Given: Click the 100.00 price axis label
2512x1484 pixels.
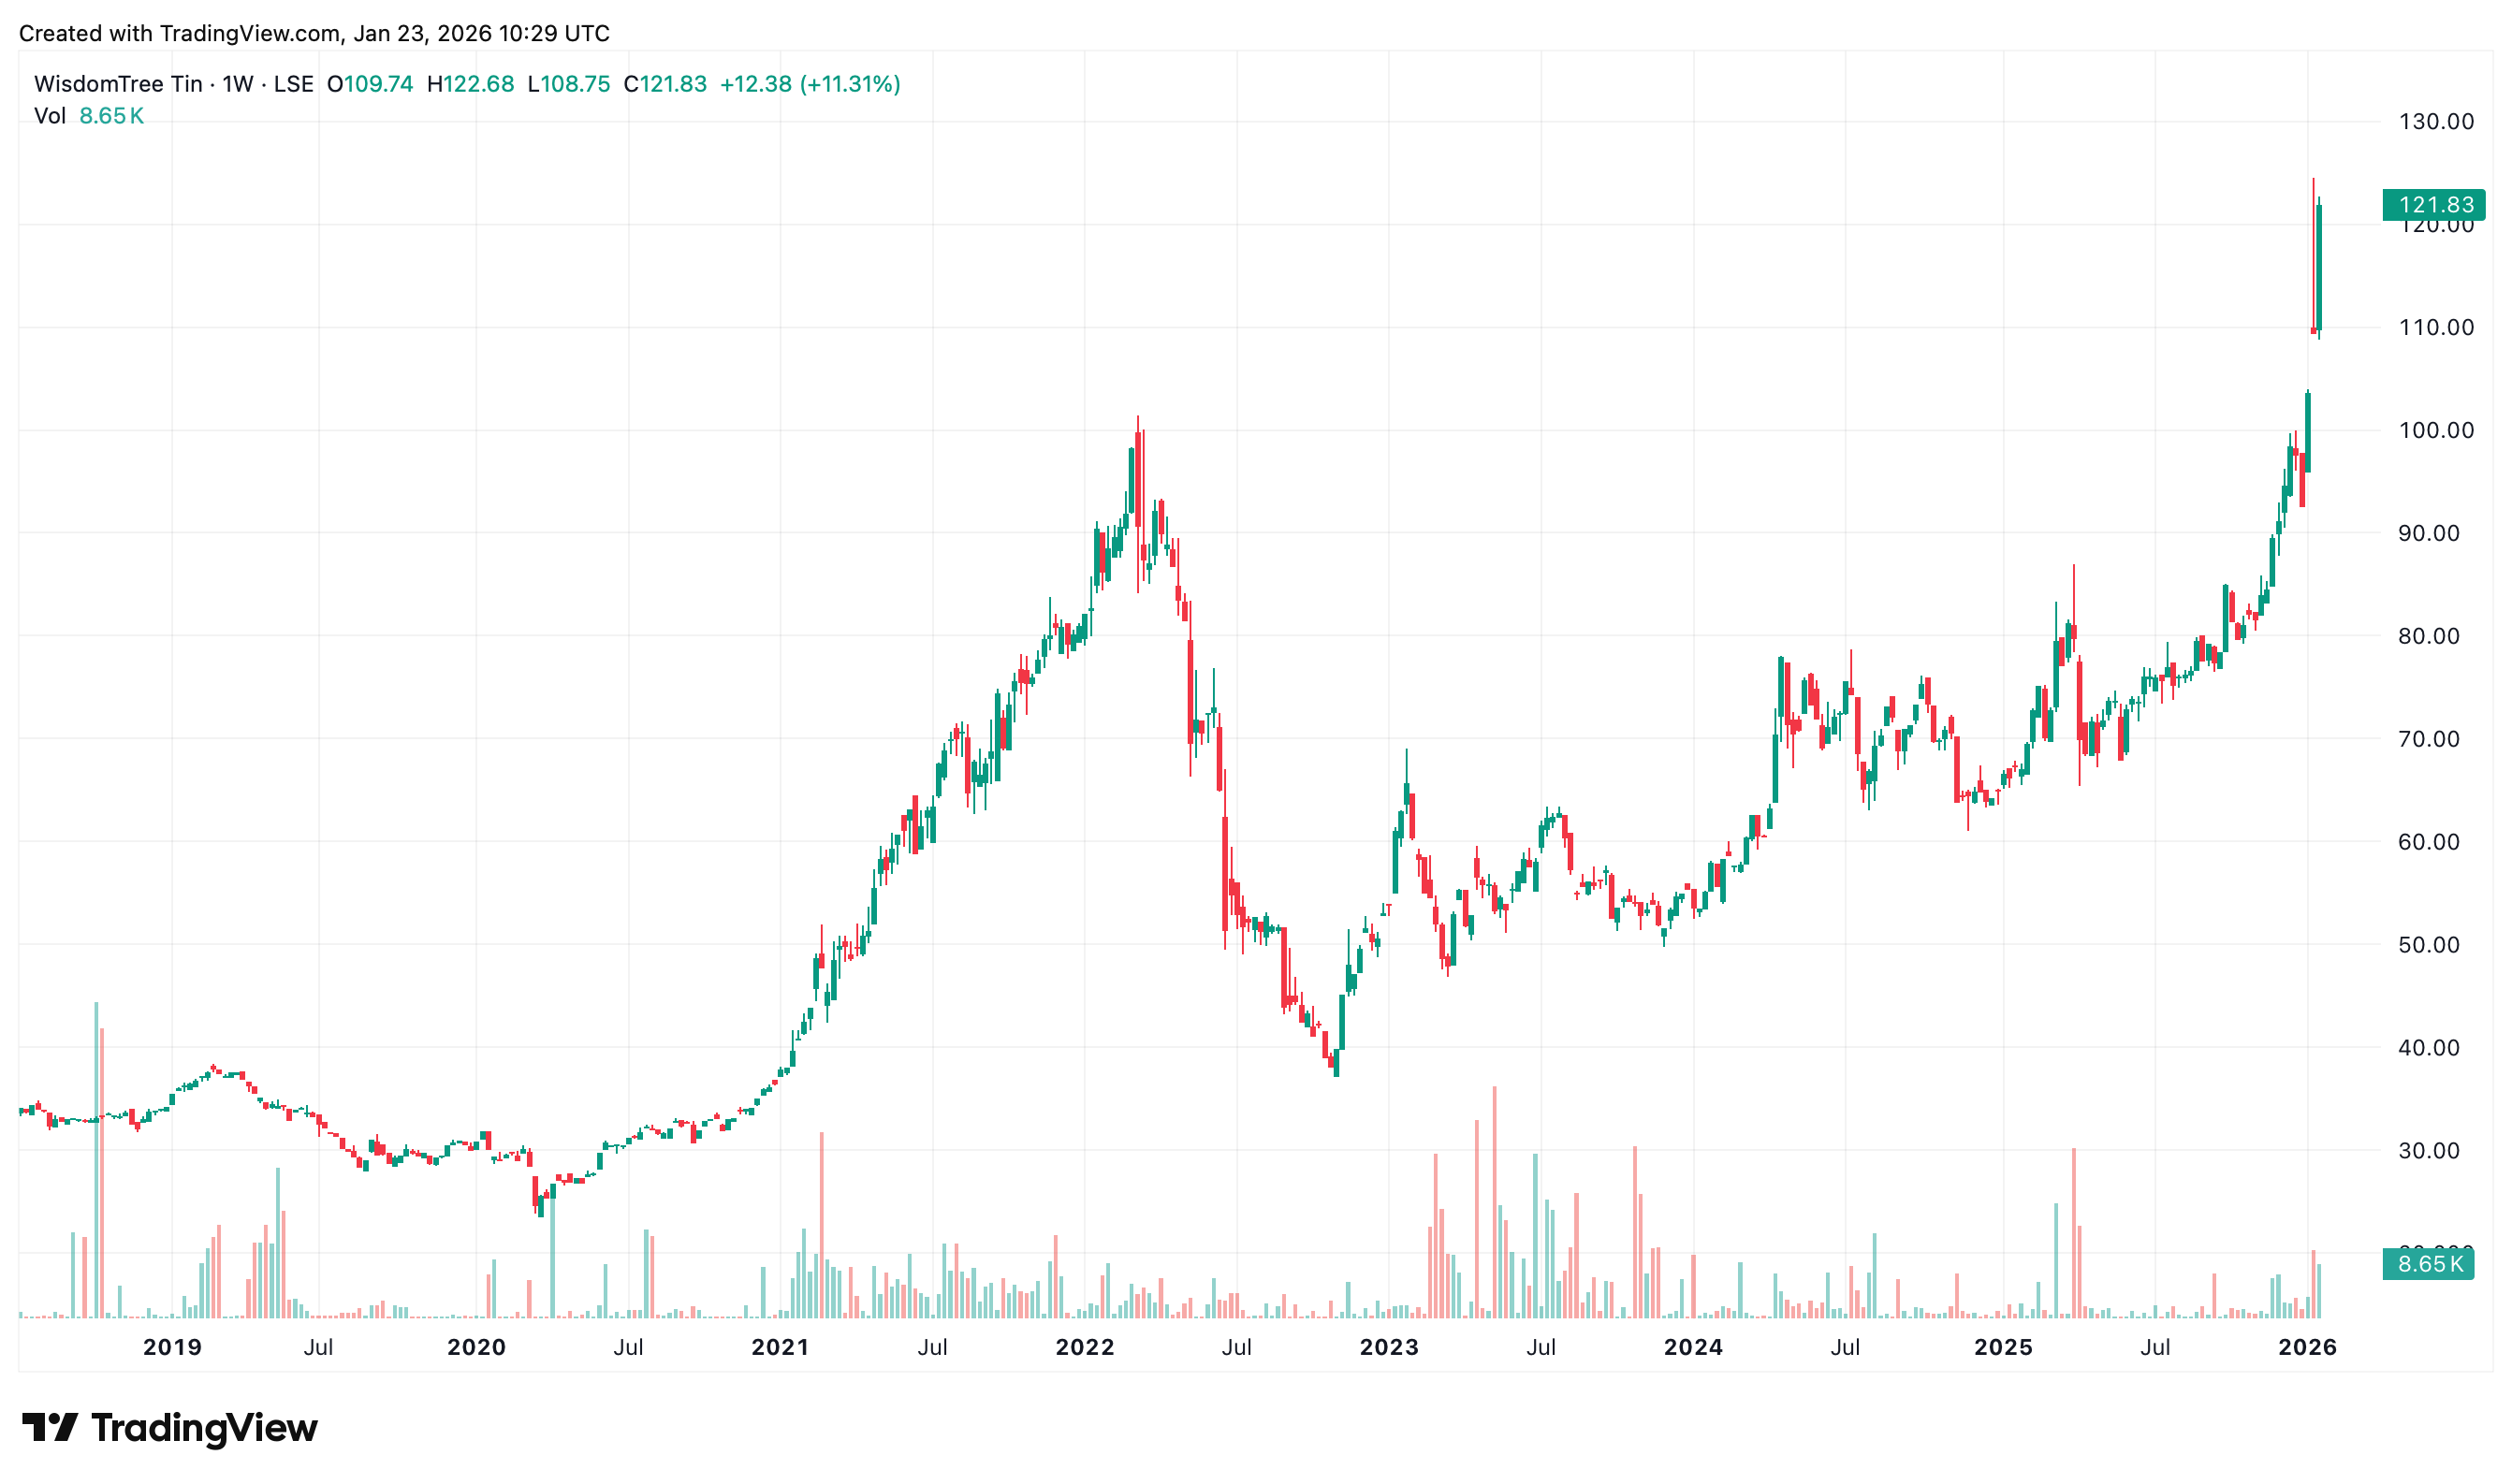Looking at the screenshot, I should tap(2436, 430).
